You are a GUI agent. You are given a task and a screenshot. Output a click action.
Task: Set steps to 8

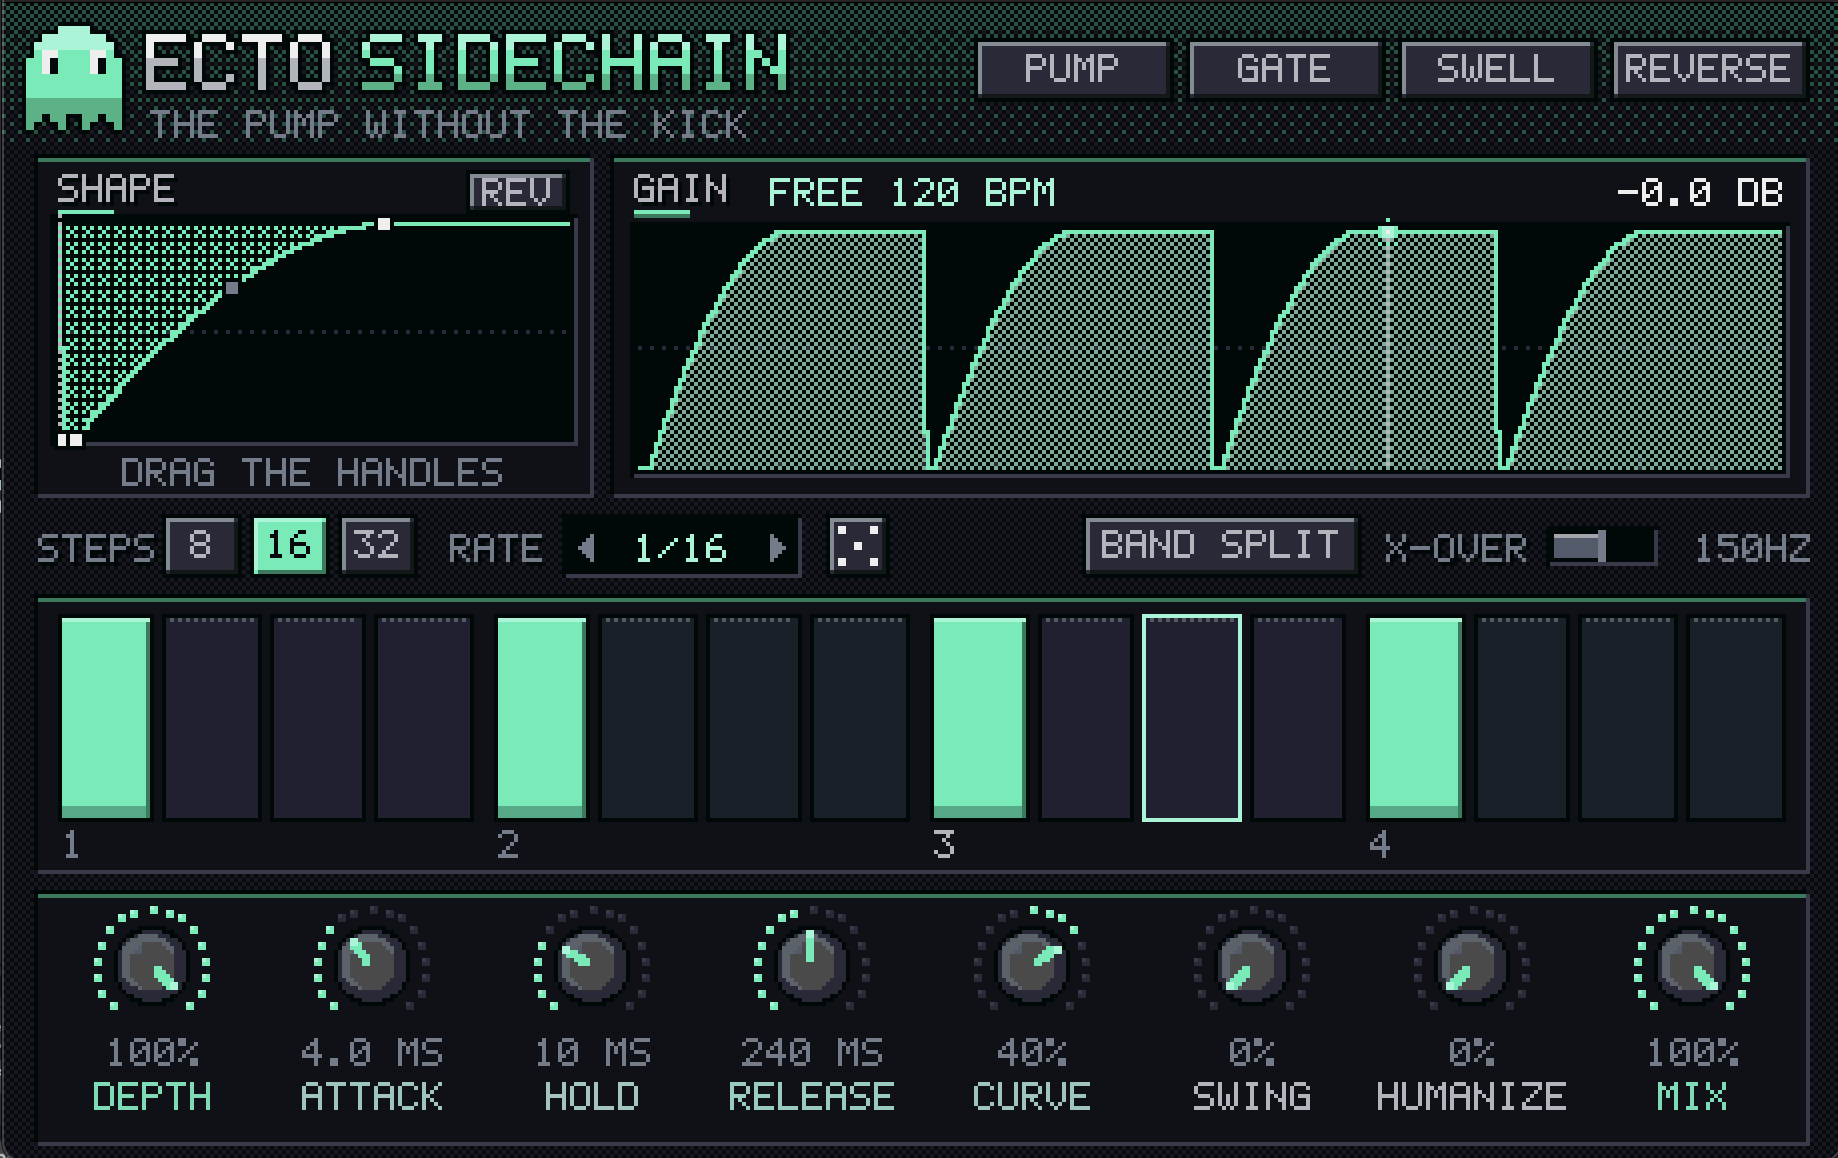(x=200, y=546)
